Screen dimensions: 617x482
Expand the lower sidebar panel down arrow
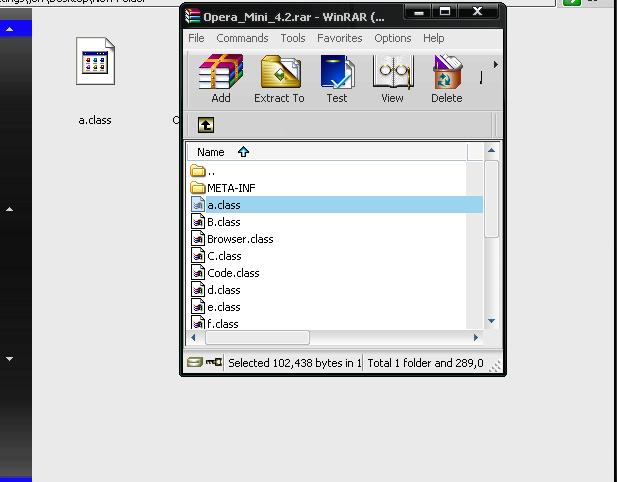pyautogui.click(x=9, y=358)
